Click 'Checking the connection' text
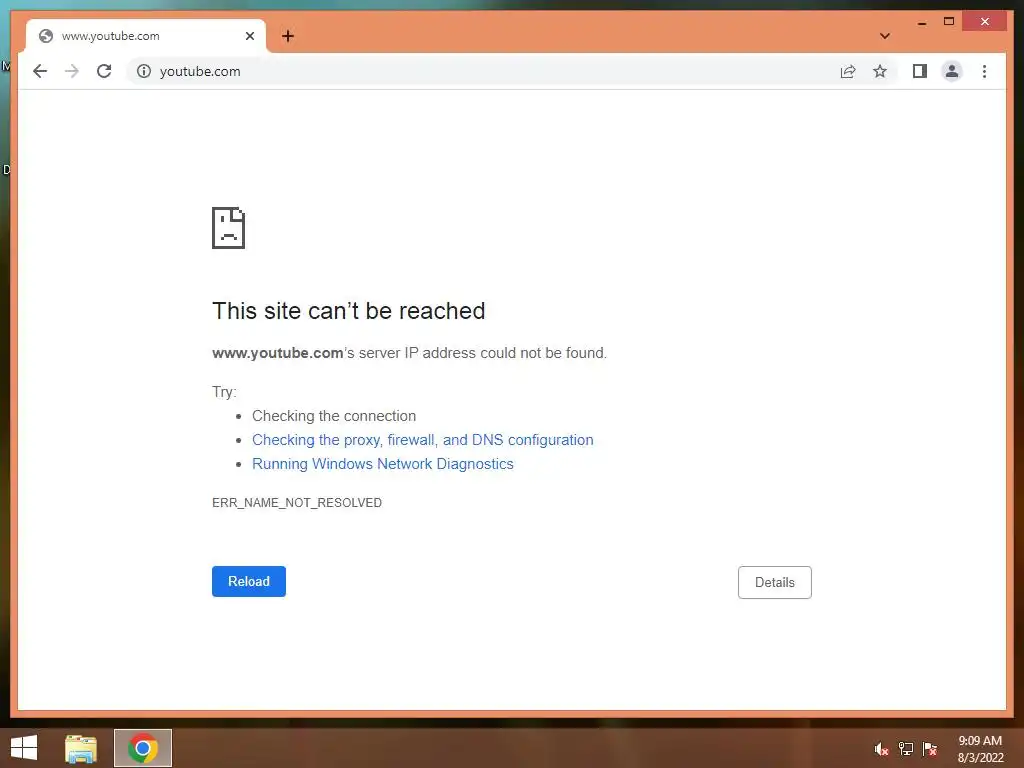This screenshot has width=1024, height=768. (334, 416)
